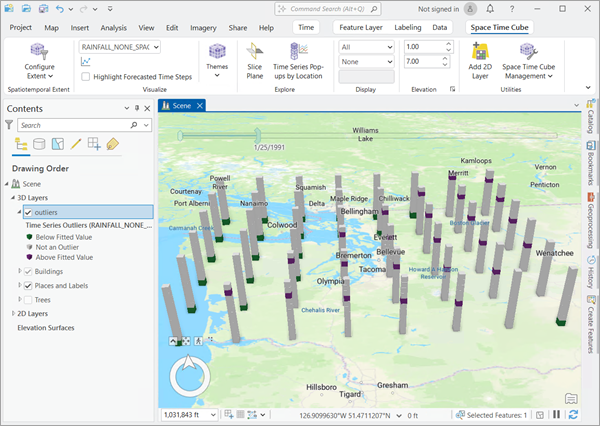Refresh the map view
Screen dimensions: 600x426
573,414
